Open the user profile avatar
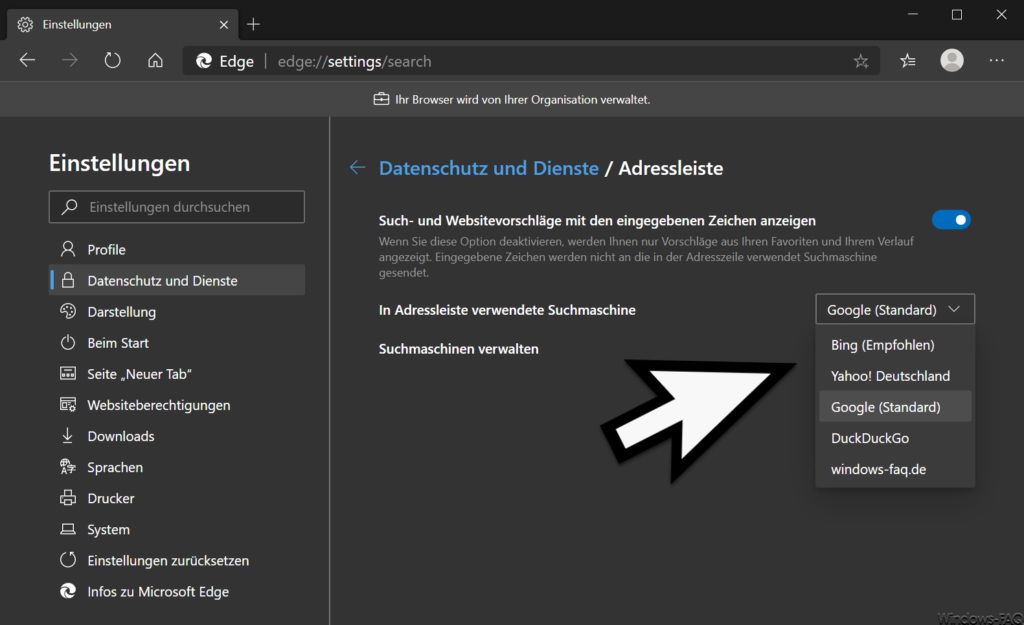 tap(952, 60)
